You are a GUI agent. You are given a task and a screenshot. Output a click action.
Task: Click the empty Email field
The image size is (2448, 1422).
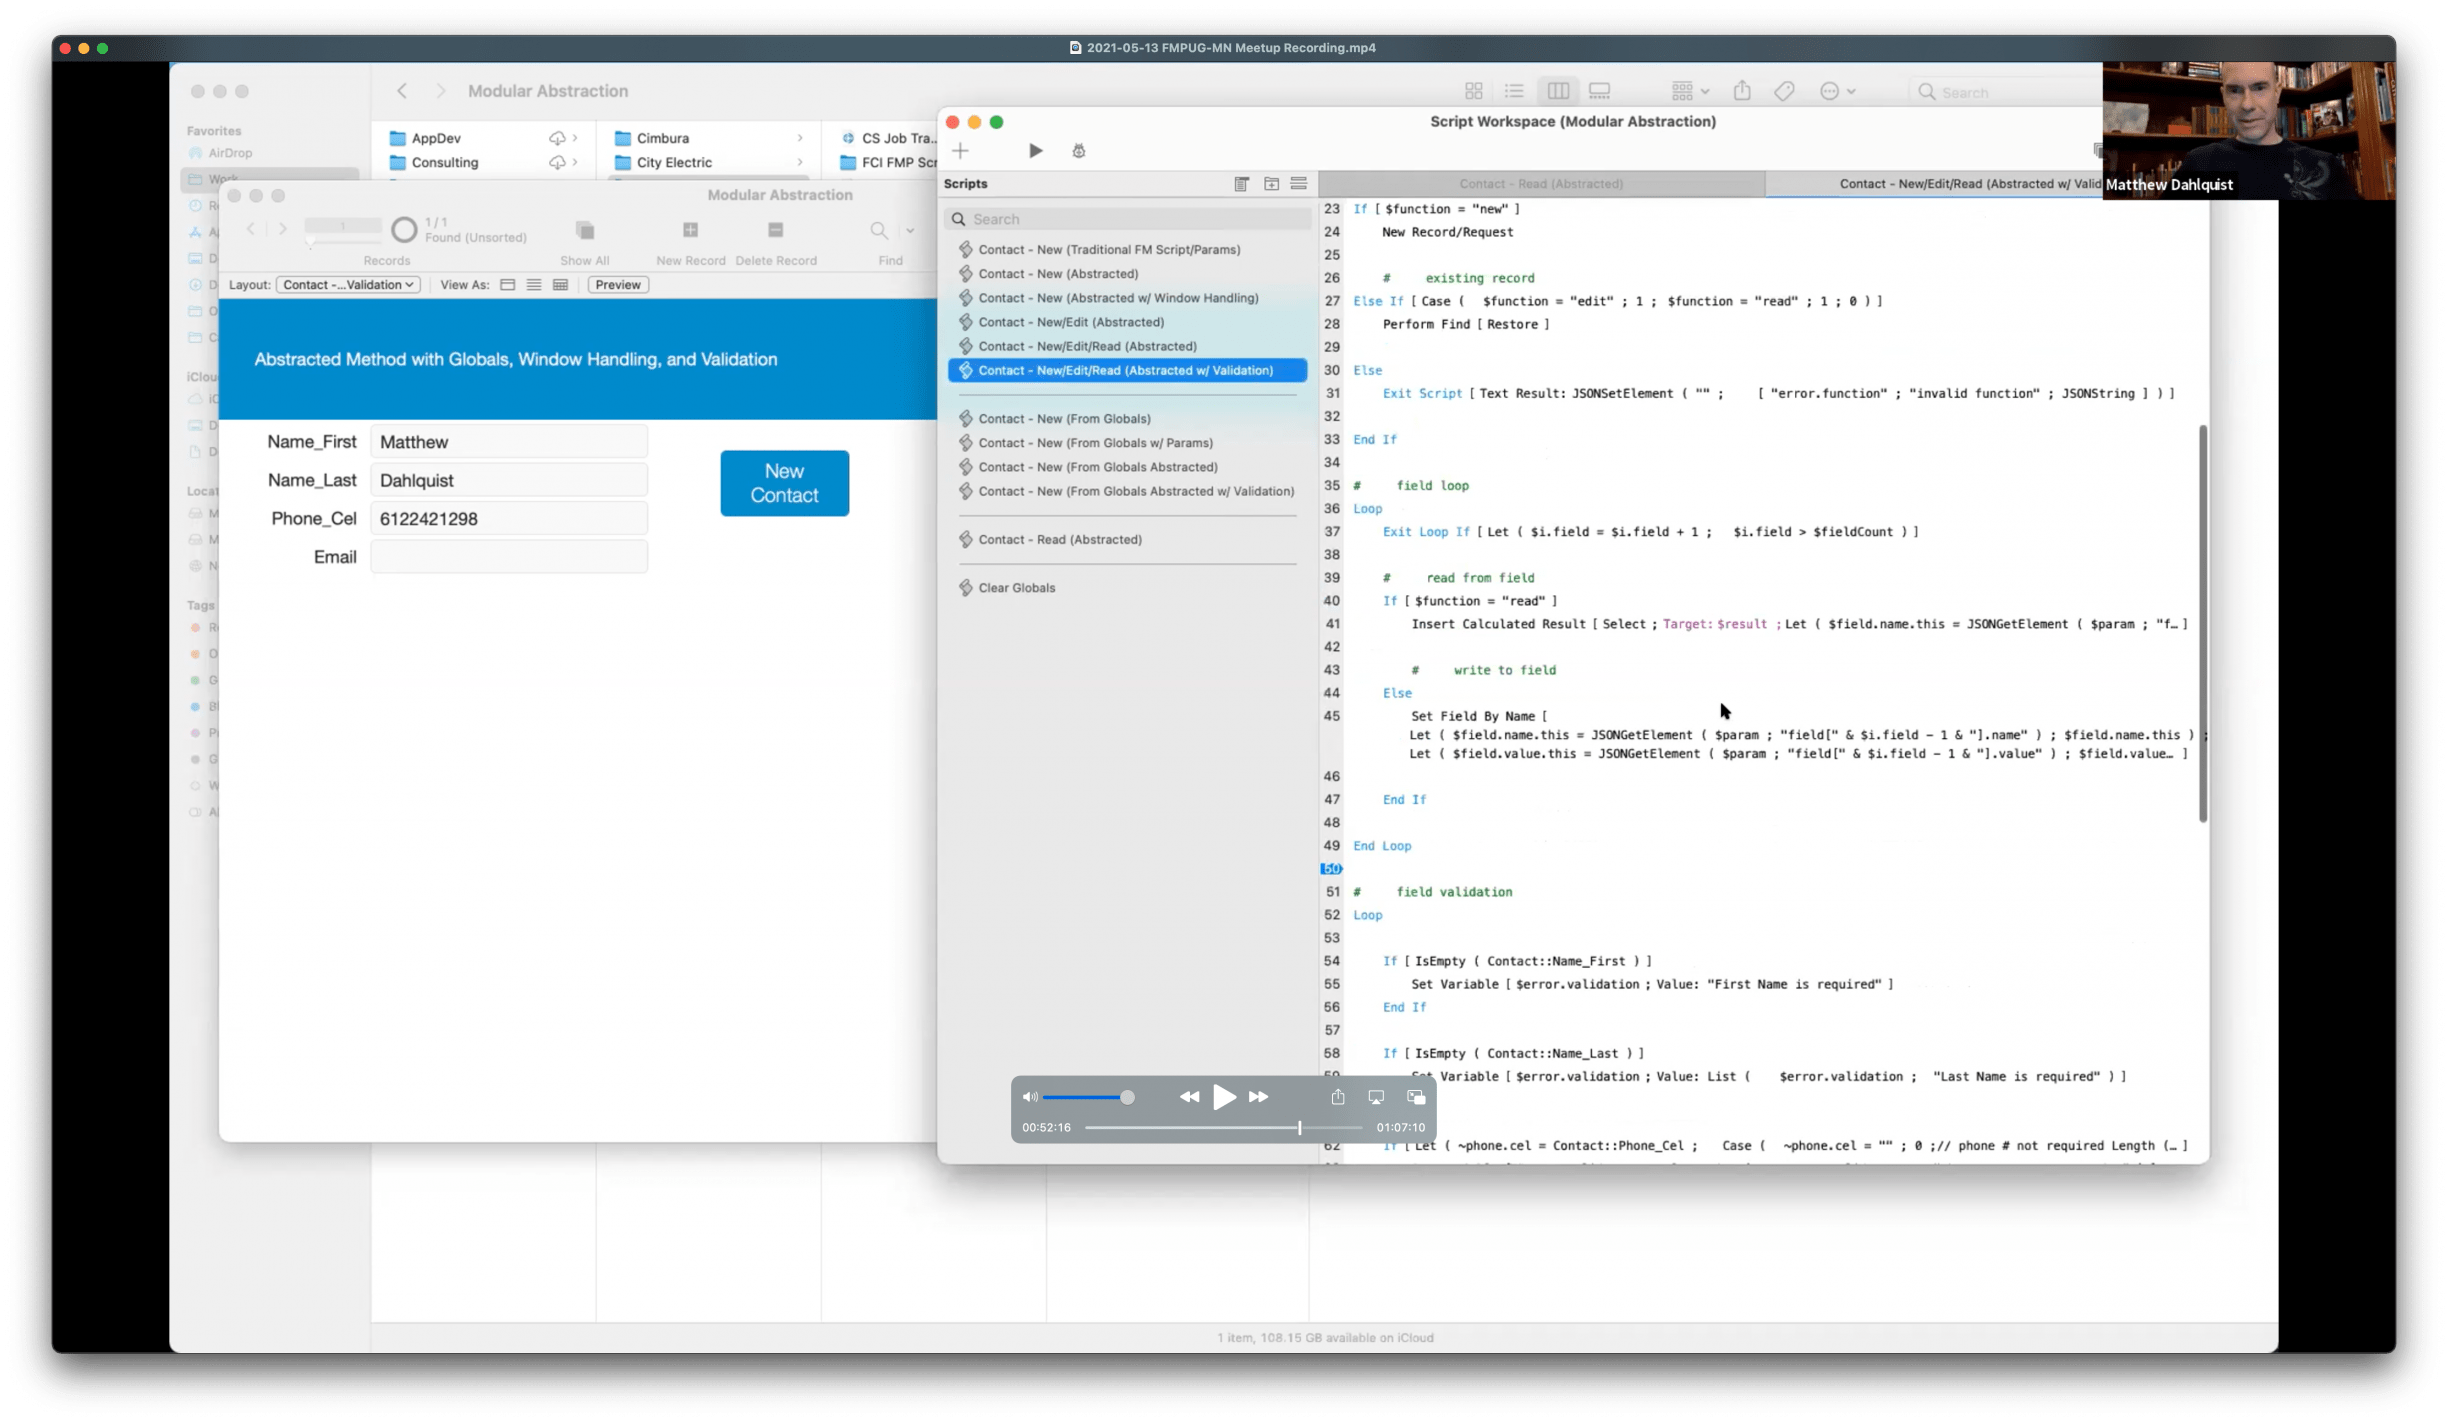tap(509, 557)
